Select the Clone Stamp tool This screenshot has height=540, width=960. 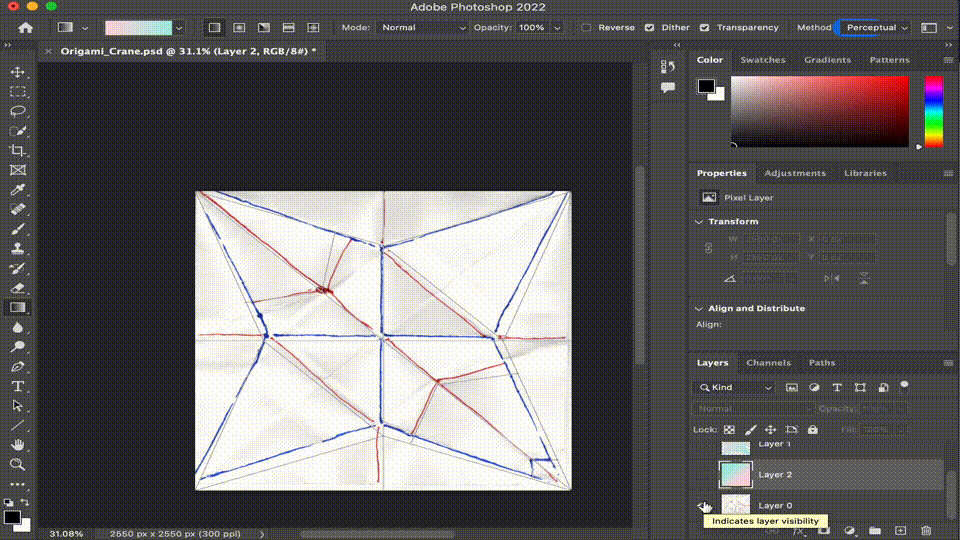(x=18, y=249)
